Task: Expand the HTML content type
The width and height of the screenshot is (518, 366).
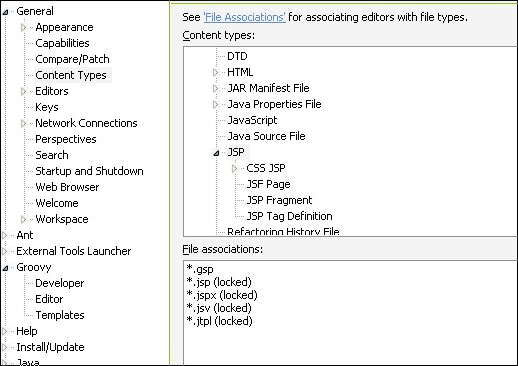Action: coord(215,72)
